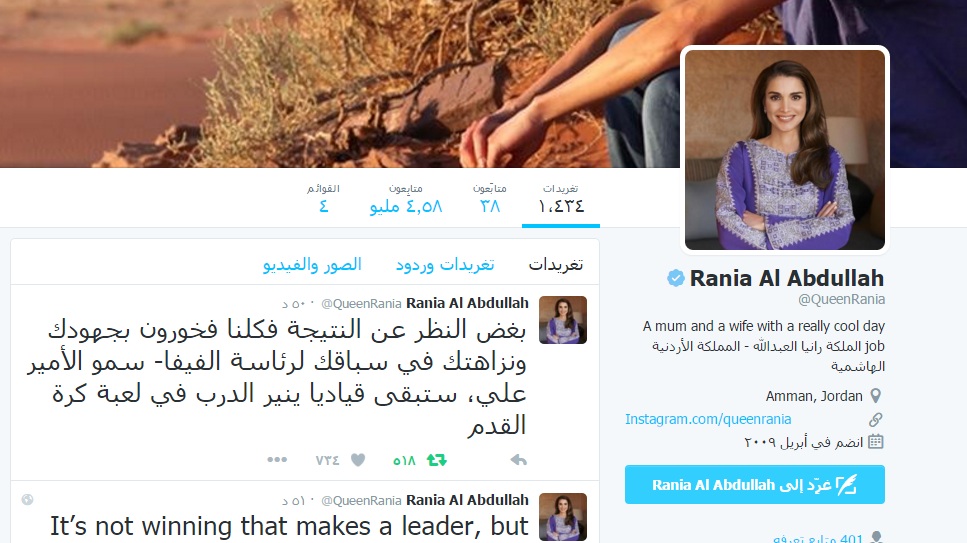Retweet the Arabic FIFA tweet
This screenshot has height=543, width=967.
437,460
